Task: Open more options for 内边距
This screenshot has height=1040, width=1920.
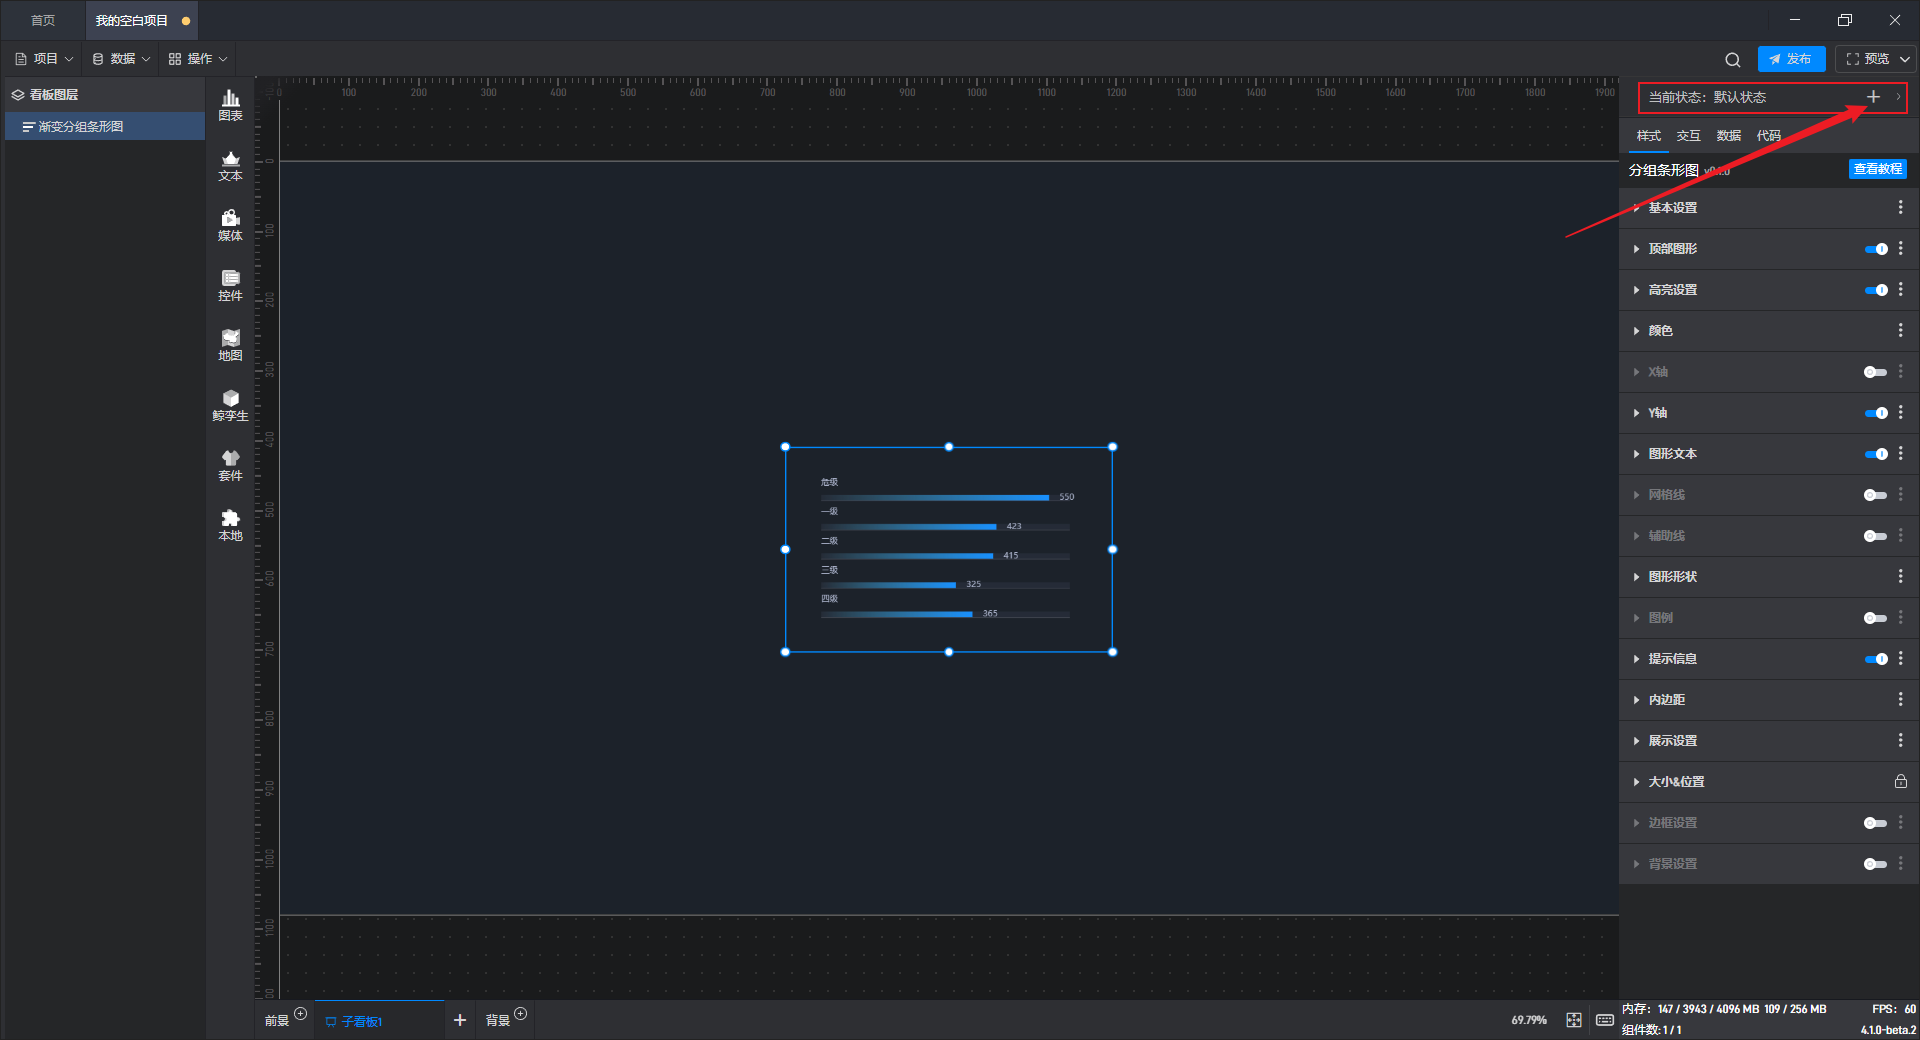Action: click(1901, 699)
